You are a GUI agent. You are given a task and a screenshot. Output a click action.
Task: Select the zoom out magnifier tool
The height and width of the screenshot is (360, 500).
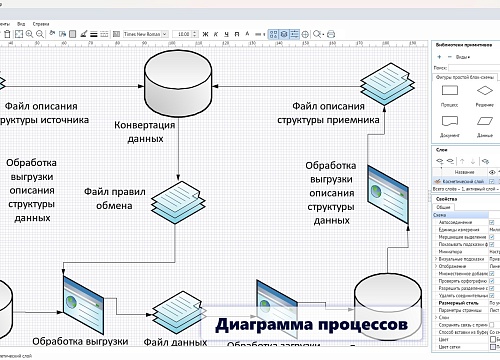point(40,34)
